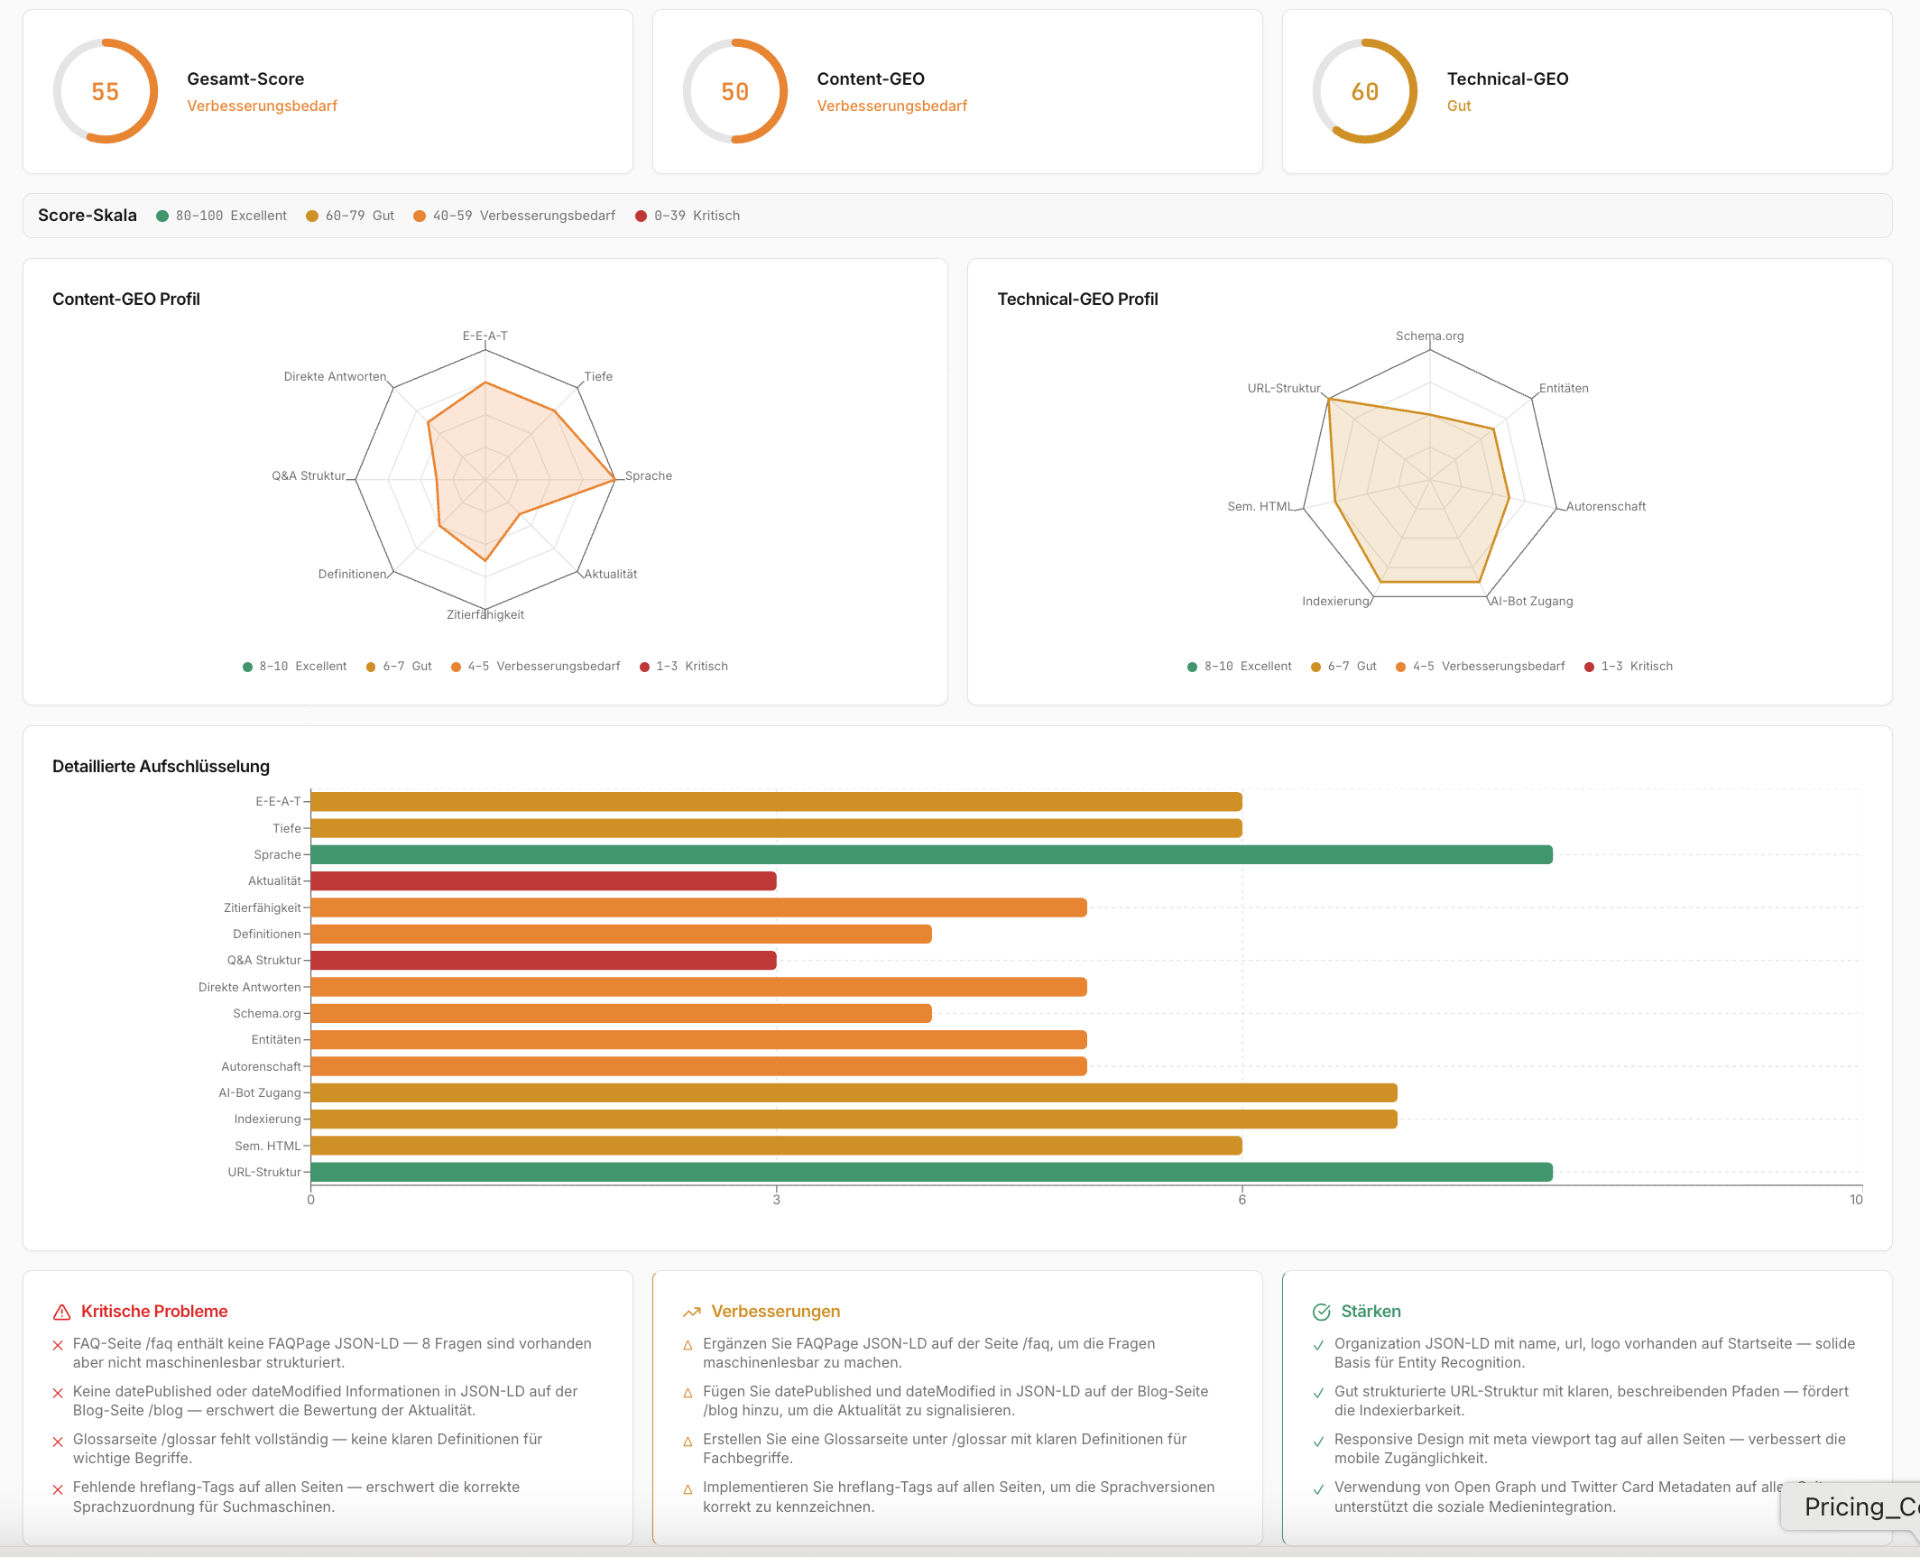1920x1557 pixels.
Task: Click the dot for 60–79 Gut in Score-Skala
Action: (x=312, y=216)
